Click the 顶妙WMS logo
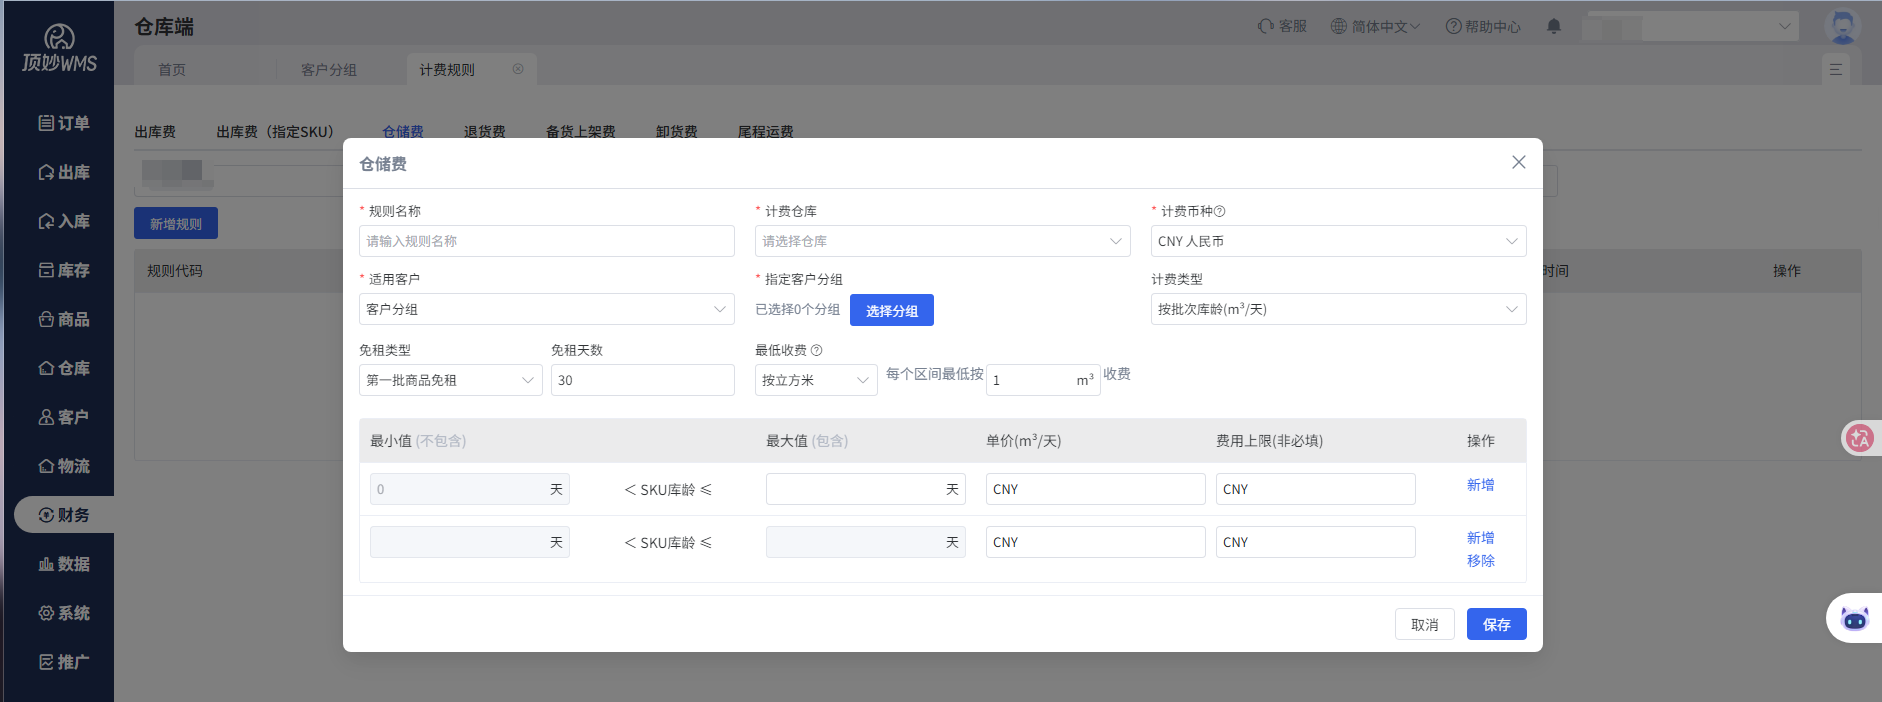This screenshot has width=1882, height=702. click(x=60, y=48)
